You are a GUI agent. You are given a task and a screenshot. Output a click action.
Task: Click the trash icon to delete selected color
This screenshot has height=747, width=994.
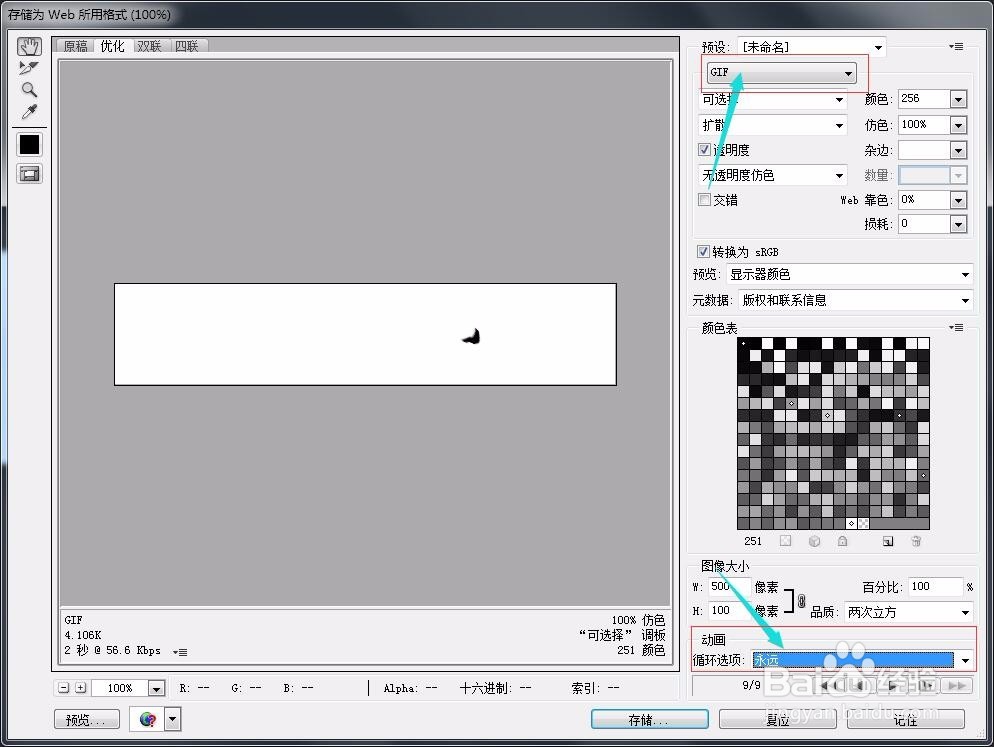[x=916, y=541]
